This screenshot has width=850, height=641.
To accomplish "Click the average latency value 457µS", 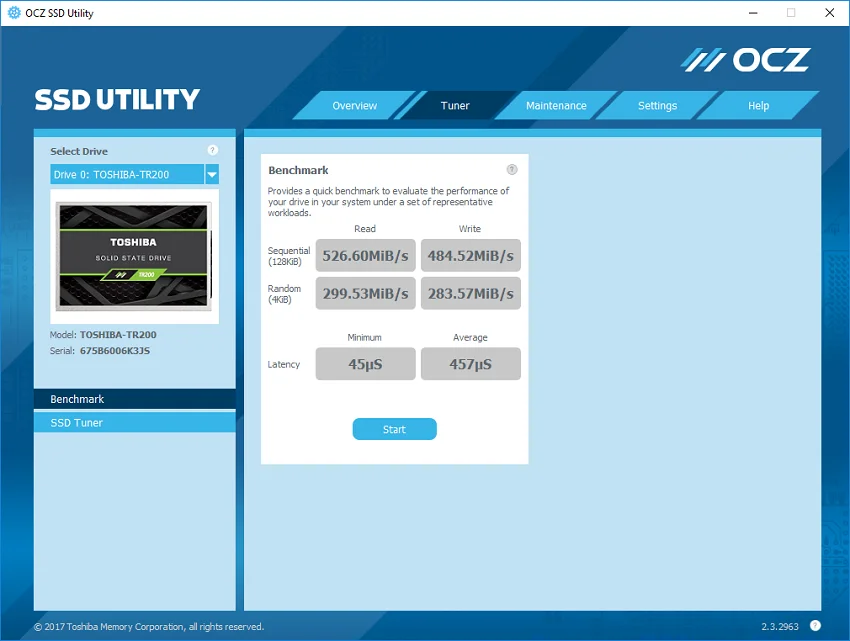I will click(471, 364).
